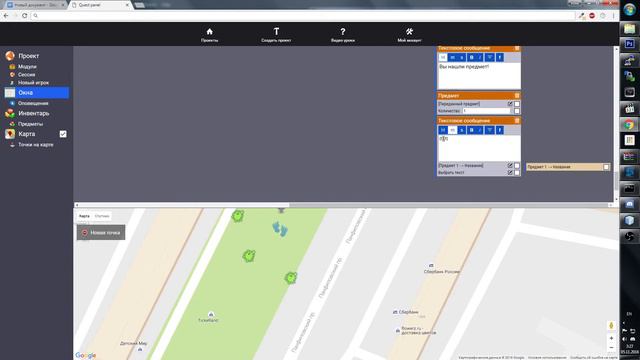This screenshot has height=360, width=640.
Task: Click the Количество input field
Action: (486, 111)
